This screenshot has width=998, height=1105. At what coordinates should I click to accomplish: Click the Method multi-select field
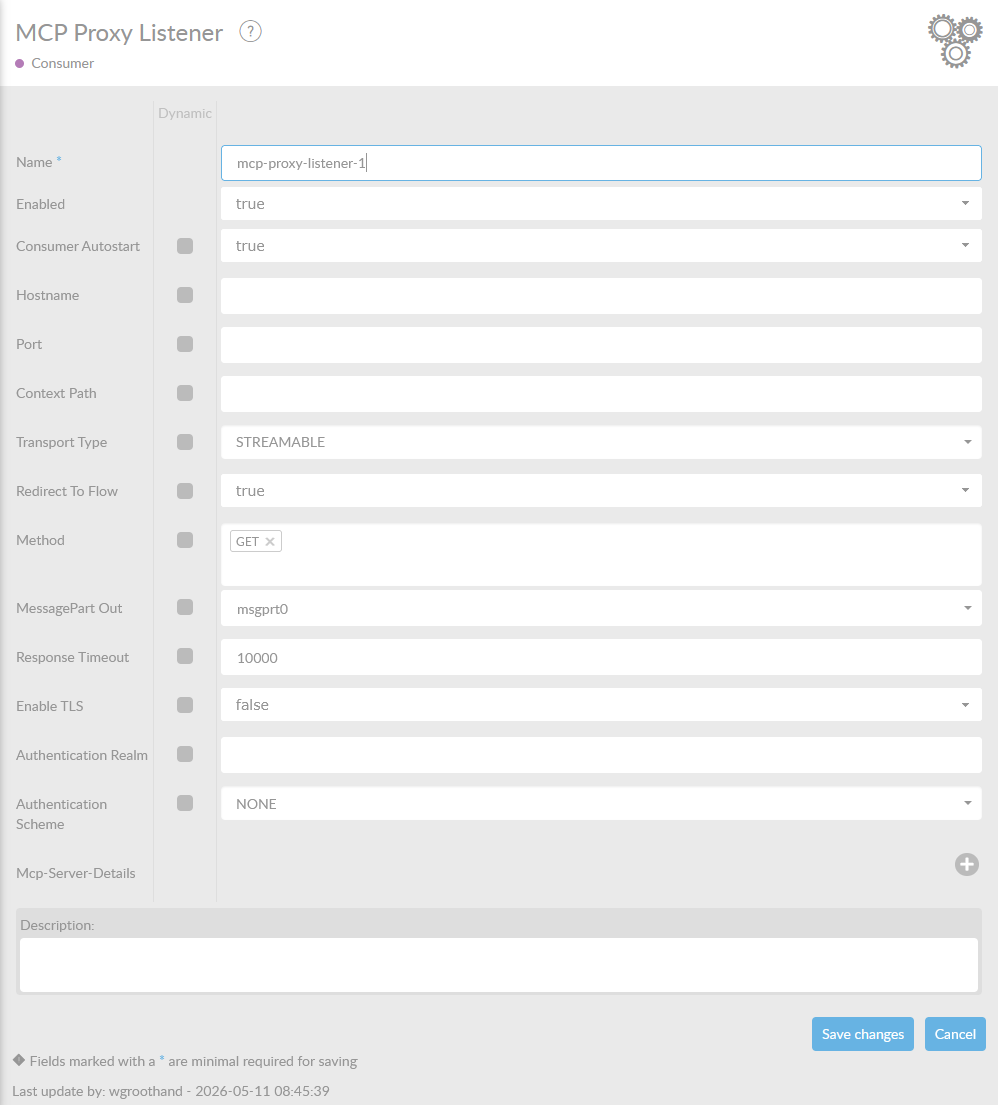coord(601,555)
